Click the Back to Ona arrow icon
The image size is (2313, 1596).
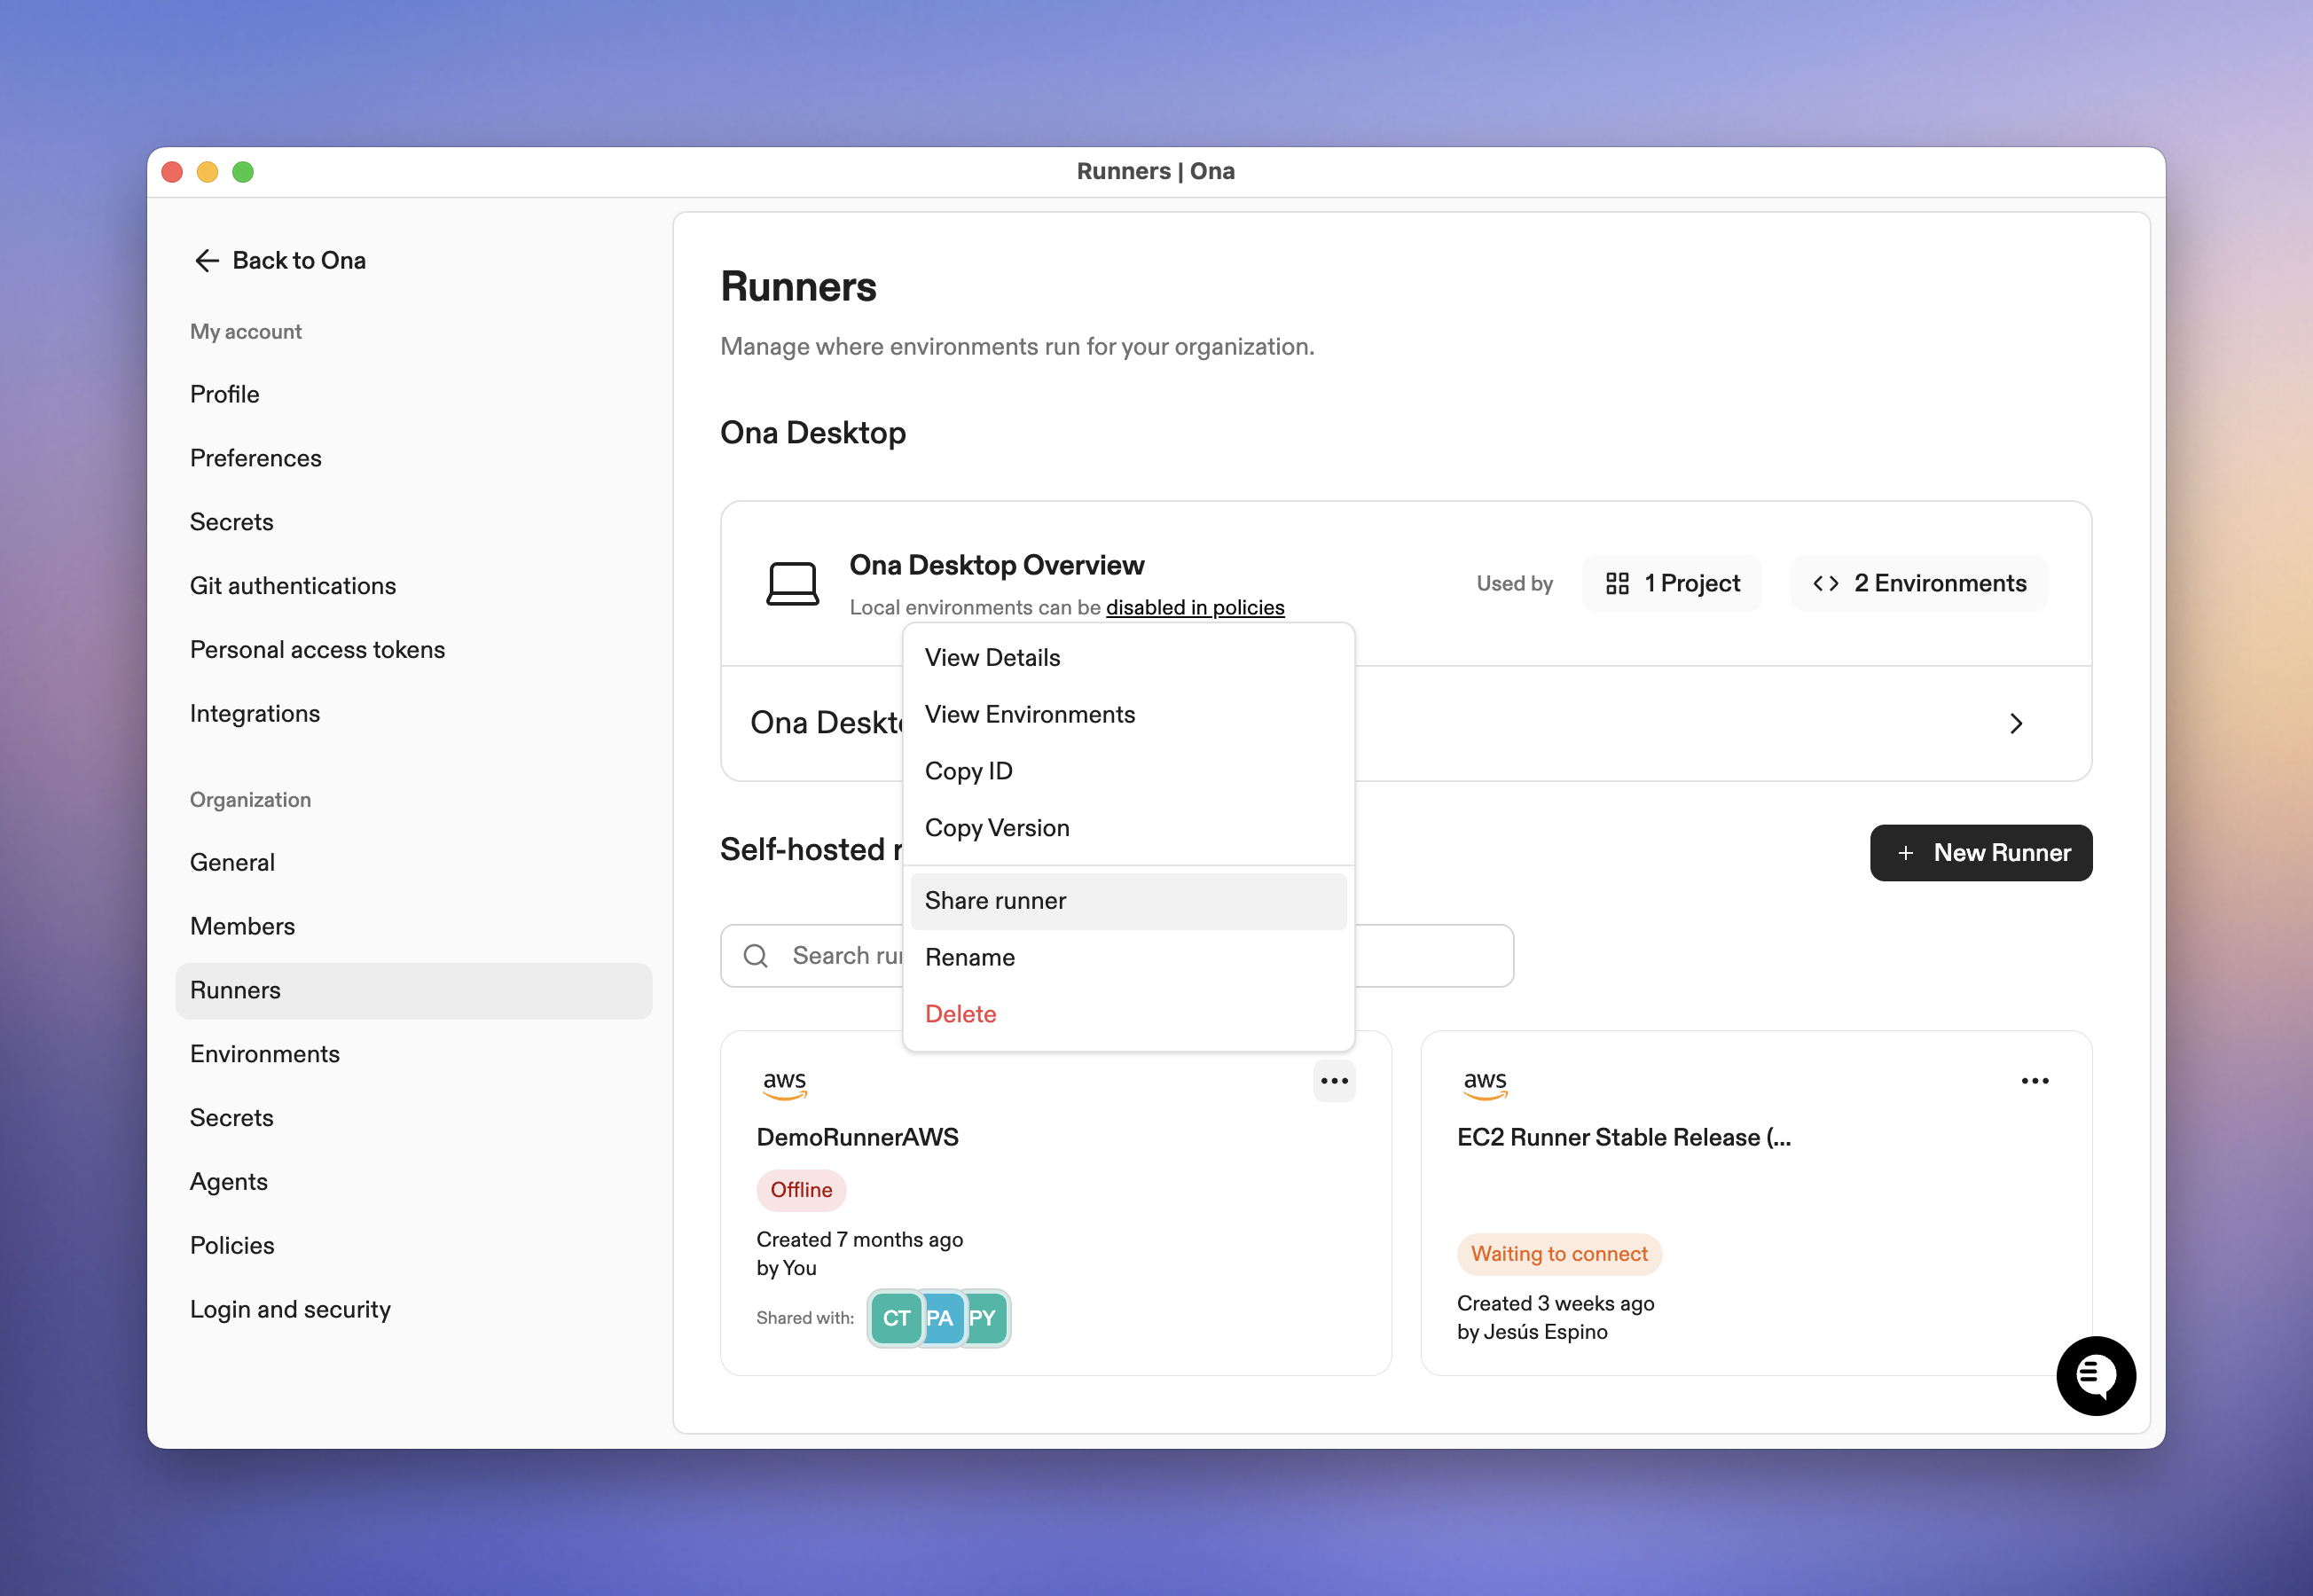coord(206,261)
